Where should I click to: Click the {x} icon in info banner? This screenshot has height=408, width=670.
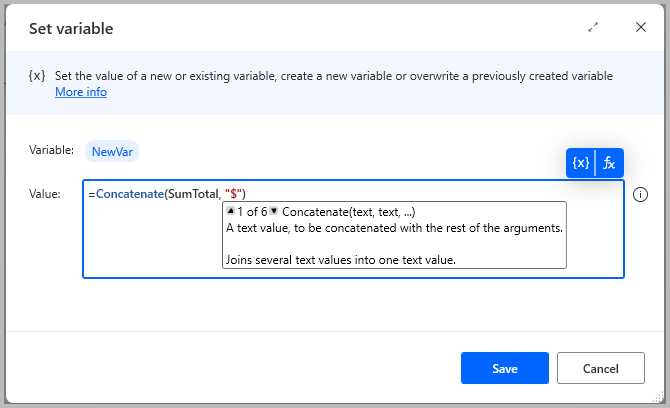(36, 77)
